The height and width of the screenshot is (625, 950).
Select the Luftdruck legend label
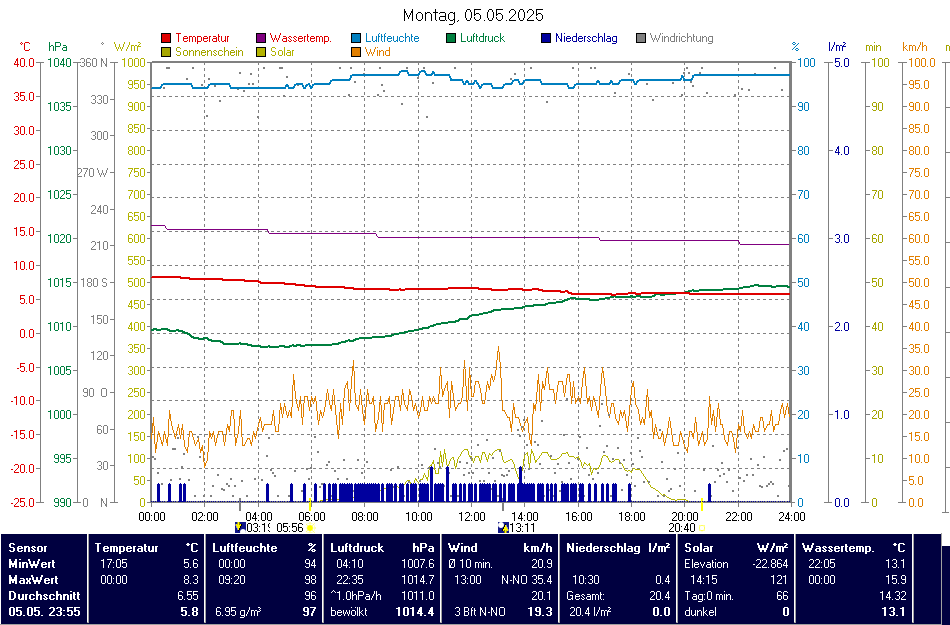pyautogui.click(x=482, y=38)
